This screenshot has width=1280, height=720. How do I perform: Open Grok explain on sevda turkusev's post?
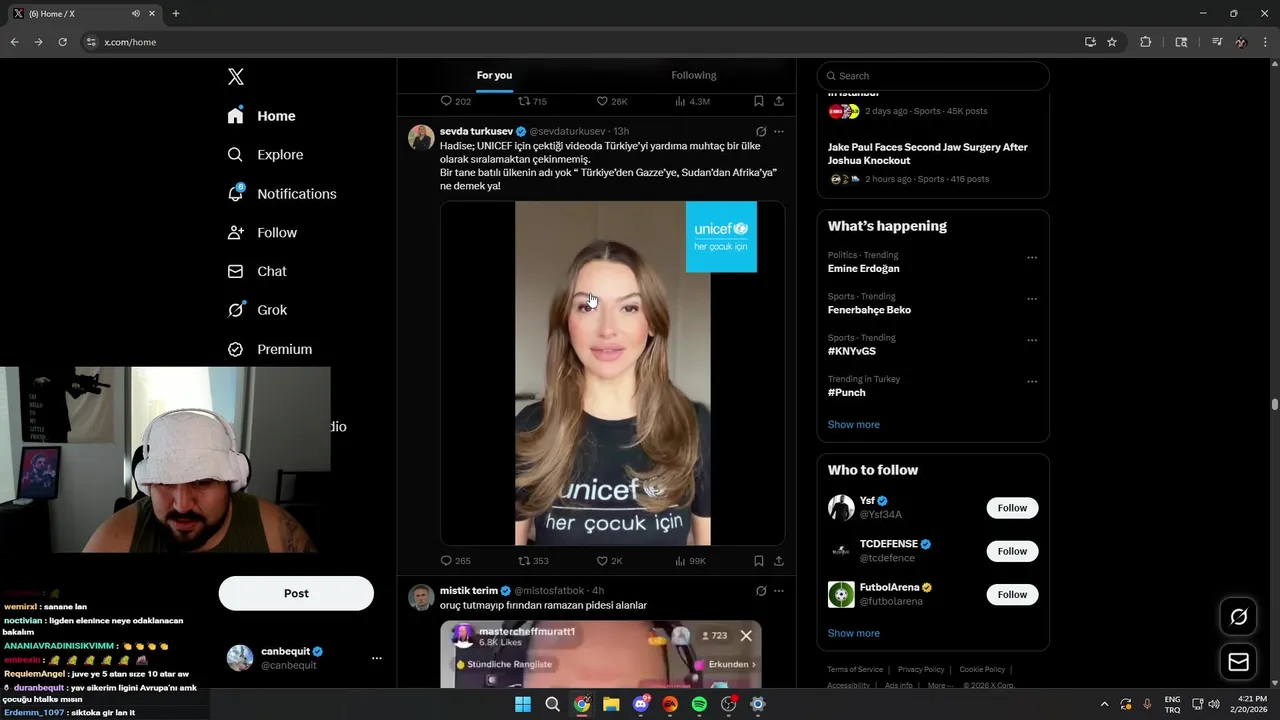[761, 131]
